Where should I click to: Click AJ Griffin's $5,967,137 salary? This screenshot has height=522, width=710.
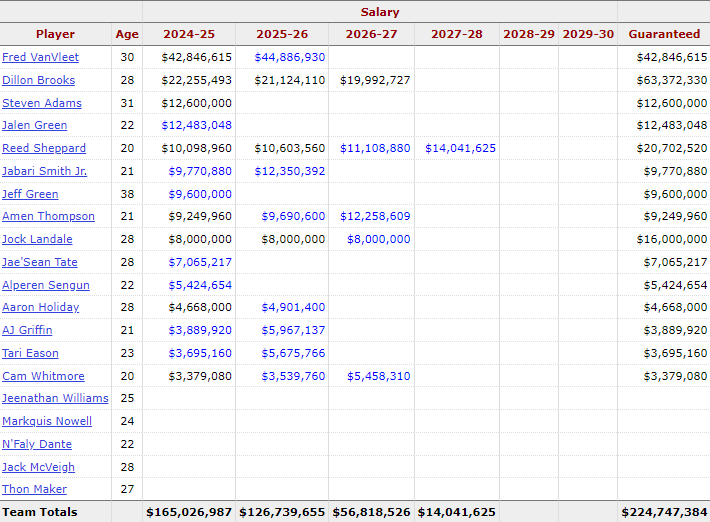point(293,330)
